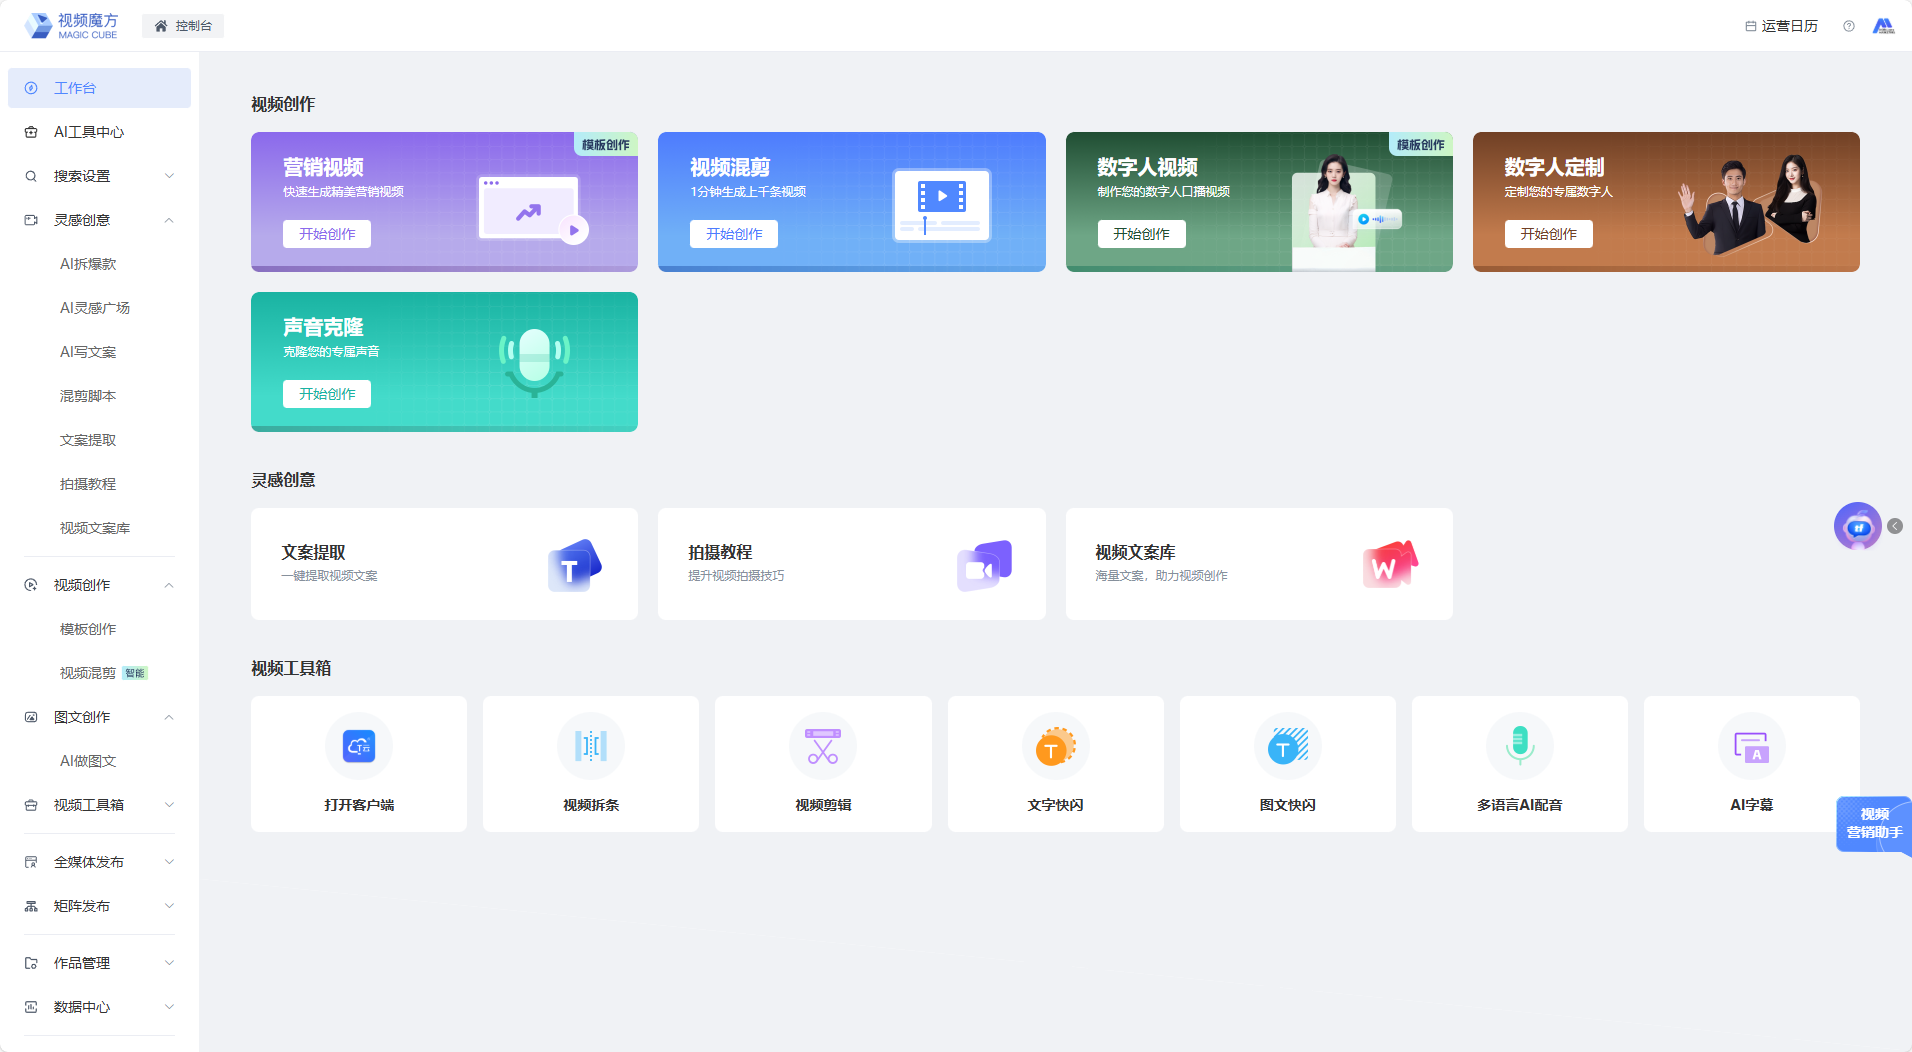Select 拍摄教程 in the sidebar
The width and height of the screenshot is (1912, 1052).
(x=88, y=484)
